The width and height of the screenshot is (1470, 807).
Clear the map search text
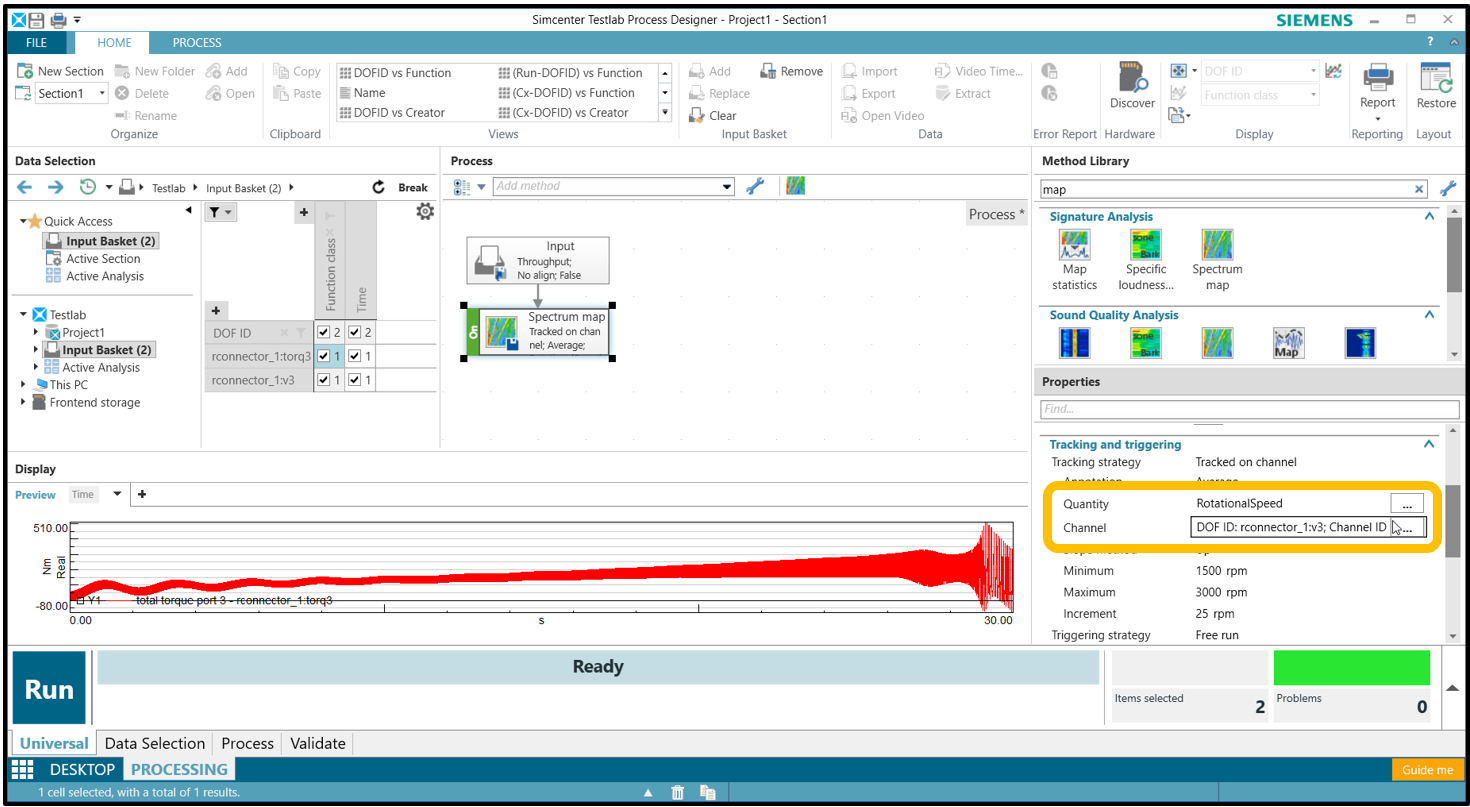[1419, 189]
